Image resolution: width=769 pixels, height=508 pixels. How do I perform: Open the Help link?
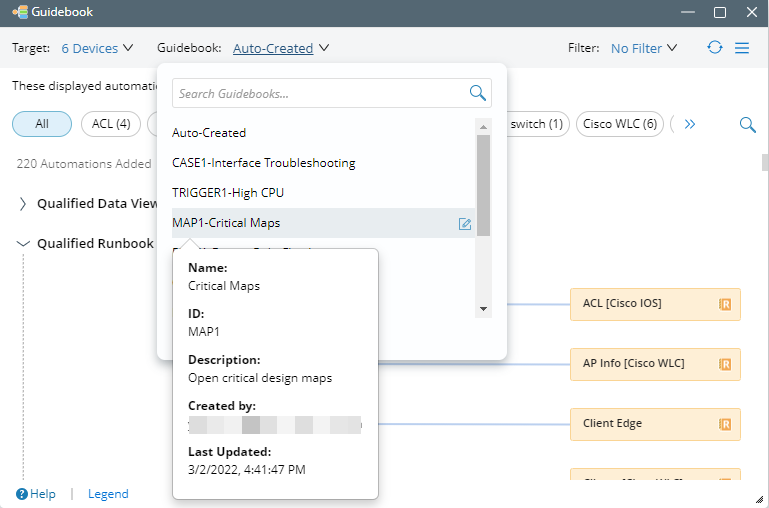coord(36,494)
